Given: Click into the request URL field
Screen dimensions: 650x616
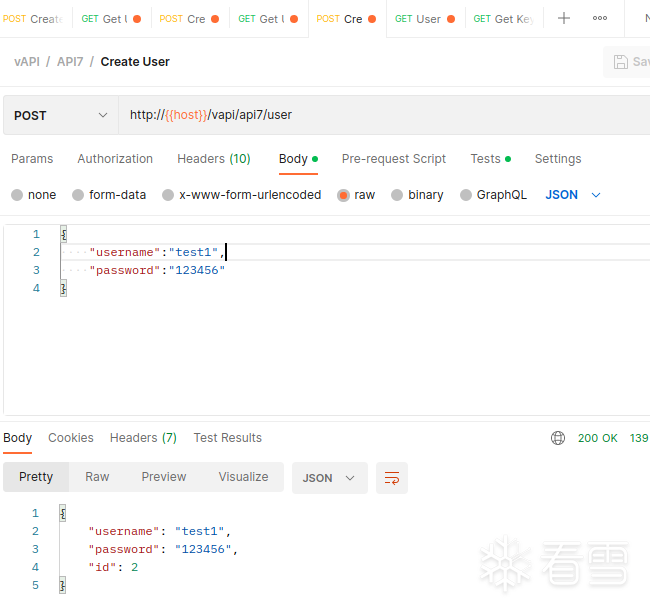Looking at the screenshot, I should [380, 115].
